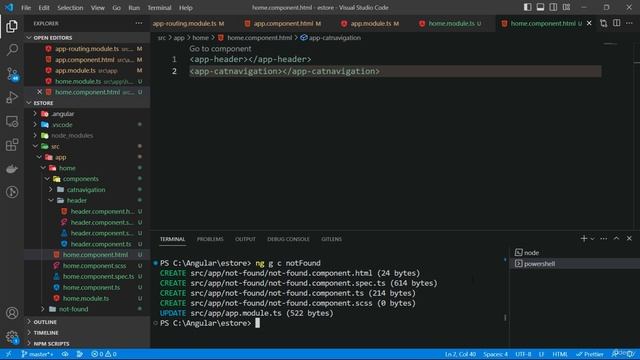Click Prettier status bar item

point(589,354)
